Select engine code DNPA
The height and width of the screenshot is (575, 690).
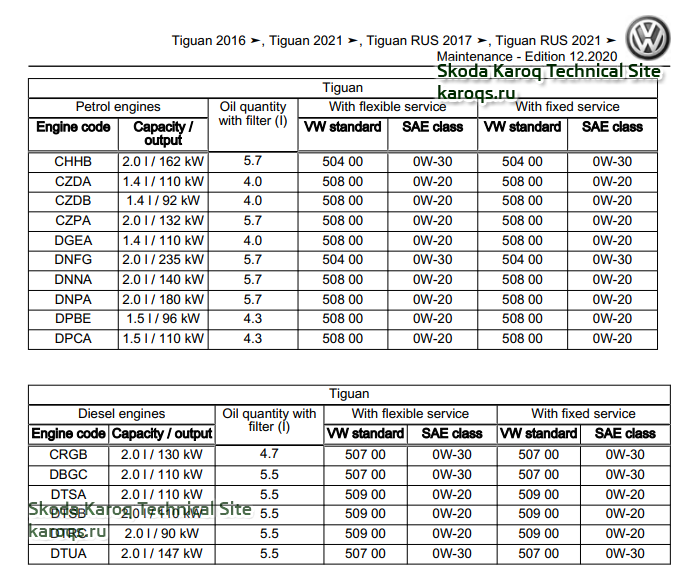coord(73,299)
